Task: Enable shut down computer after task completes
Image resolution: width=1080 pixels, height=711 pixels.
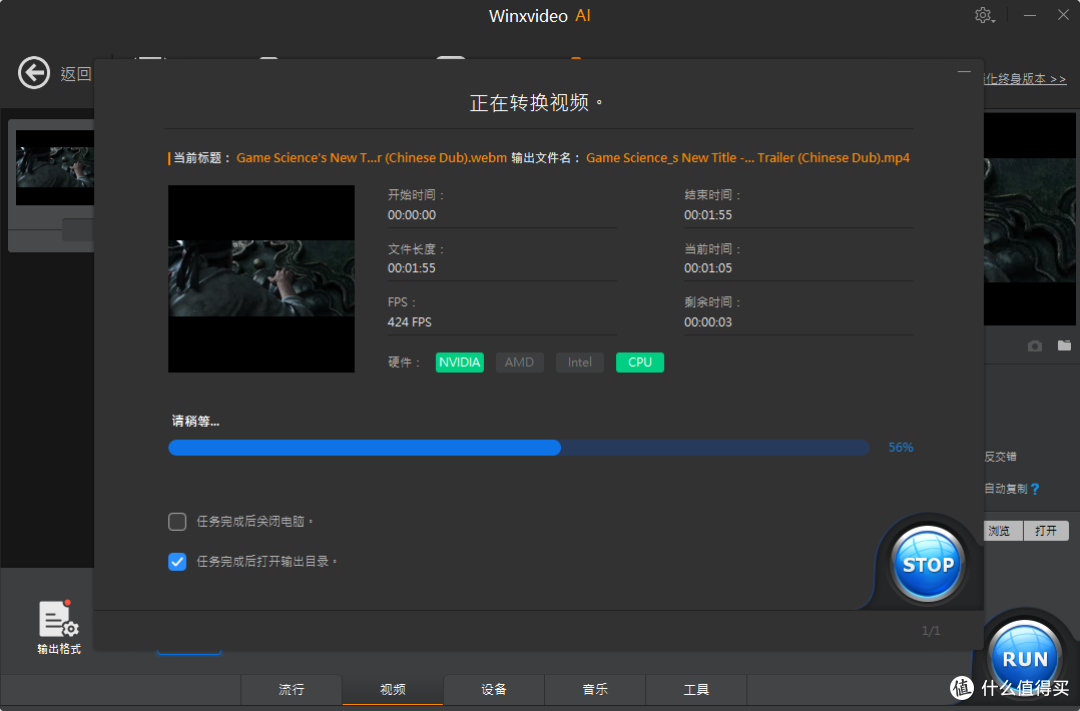Action: (177, 522)
